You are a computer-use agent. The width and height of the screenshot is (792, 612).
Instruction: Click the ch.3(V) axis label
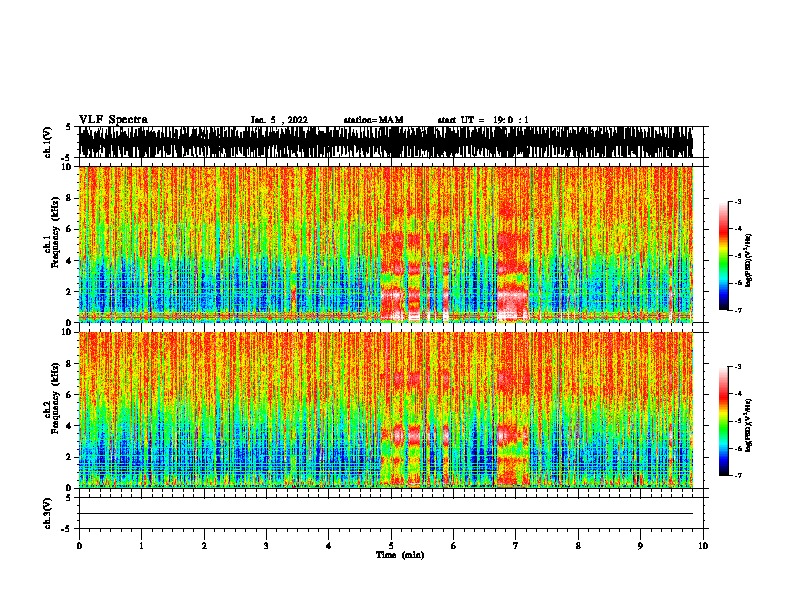(x=47, y=513)
